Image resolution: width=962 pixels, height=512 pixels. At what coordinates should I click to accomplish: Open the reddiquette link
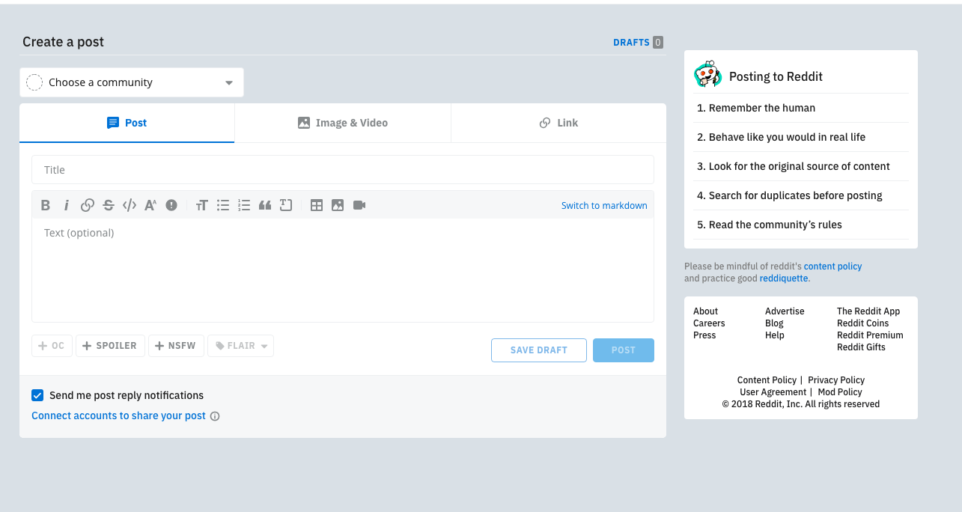[x=783, y=278]
